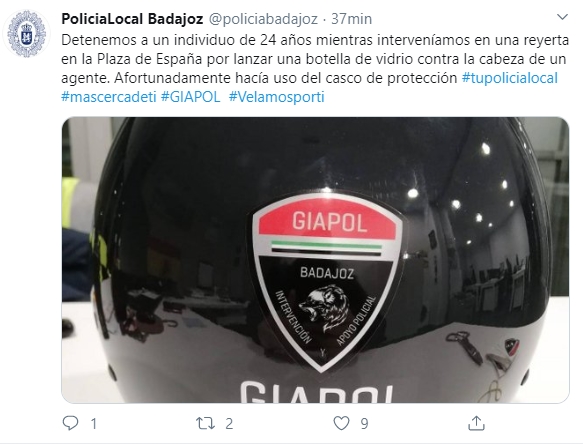Screen dimensions: 583x445
Task: Open hashtag #mascercadeti
Action: [109, 97]
